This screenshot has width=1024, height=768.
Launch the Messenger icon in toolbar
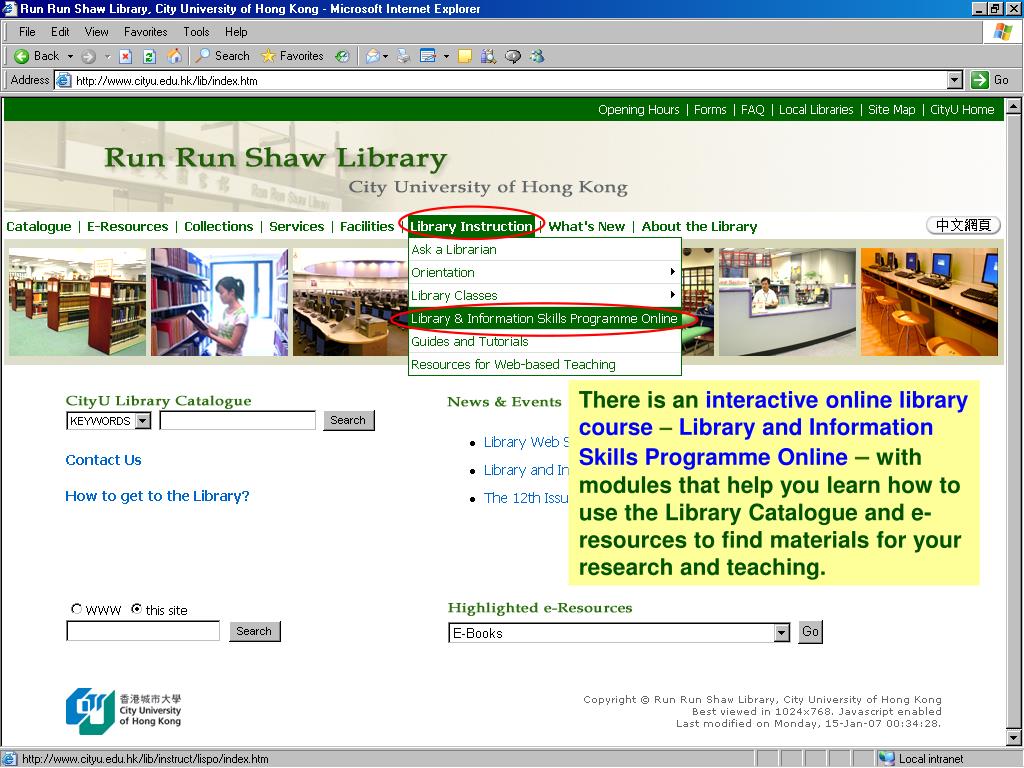coord(537,56)
